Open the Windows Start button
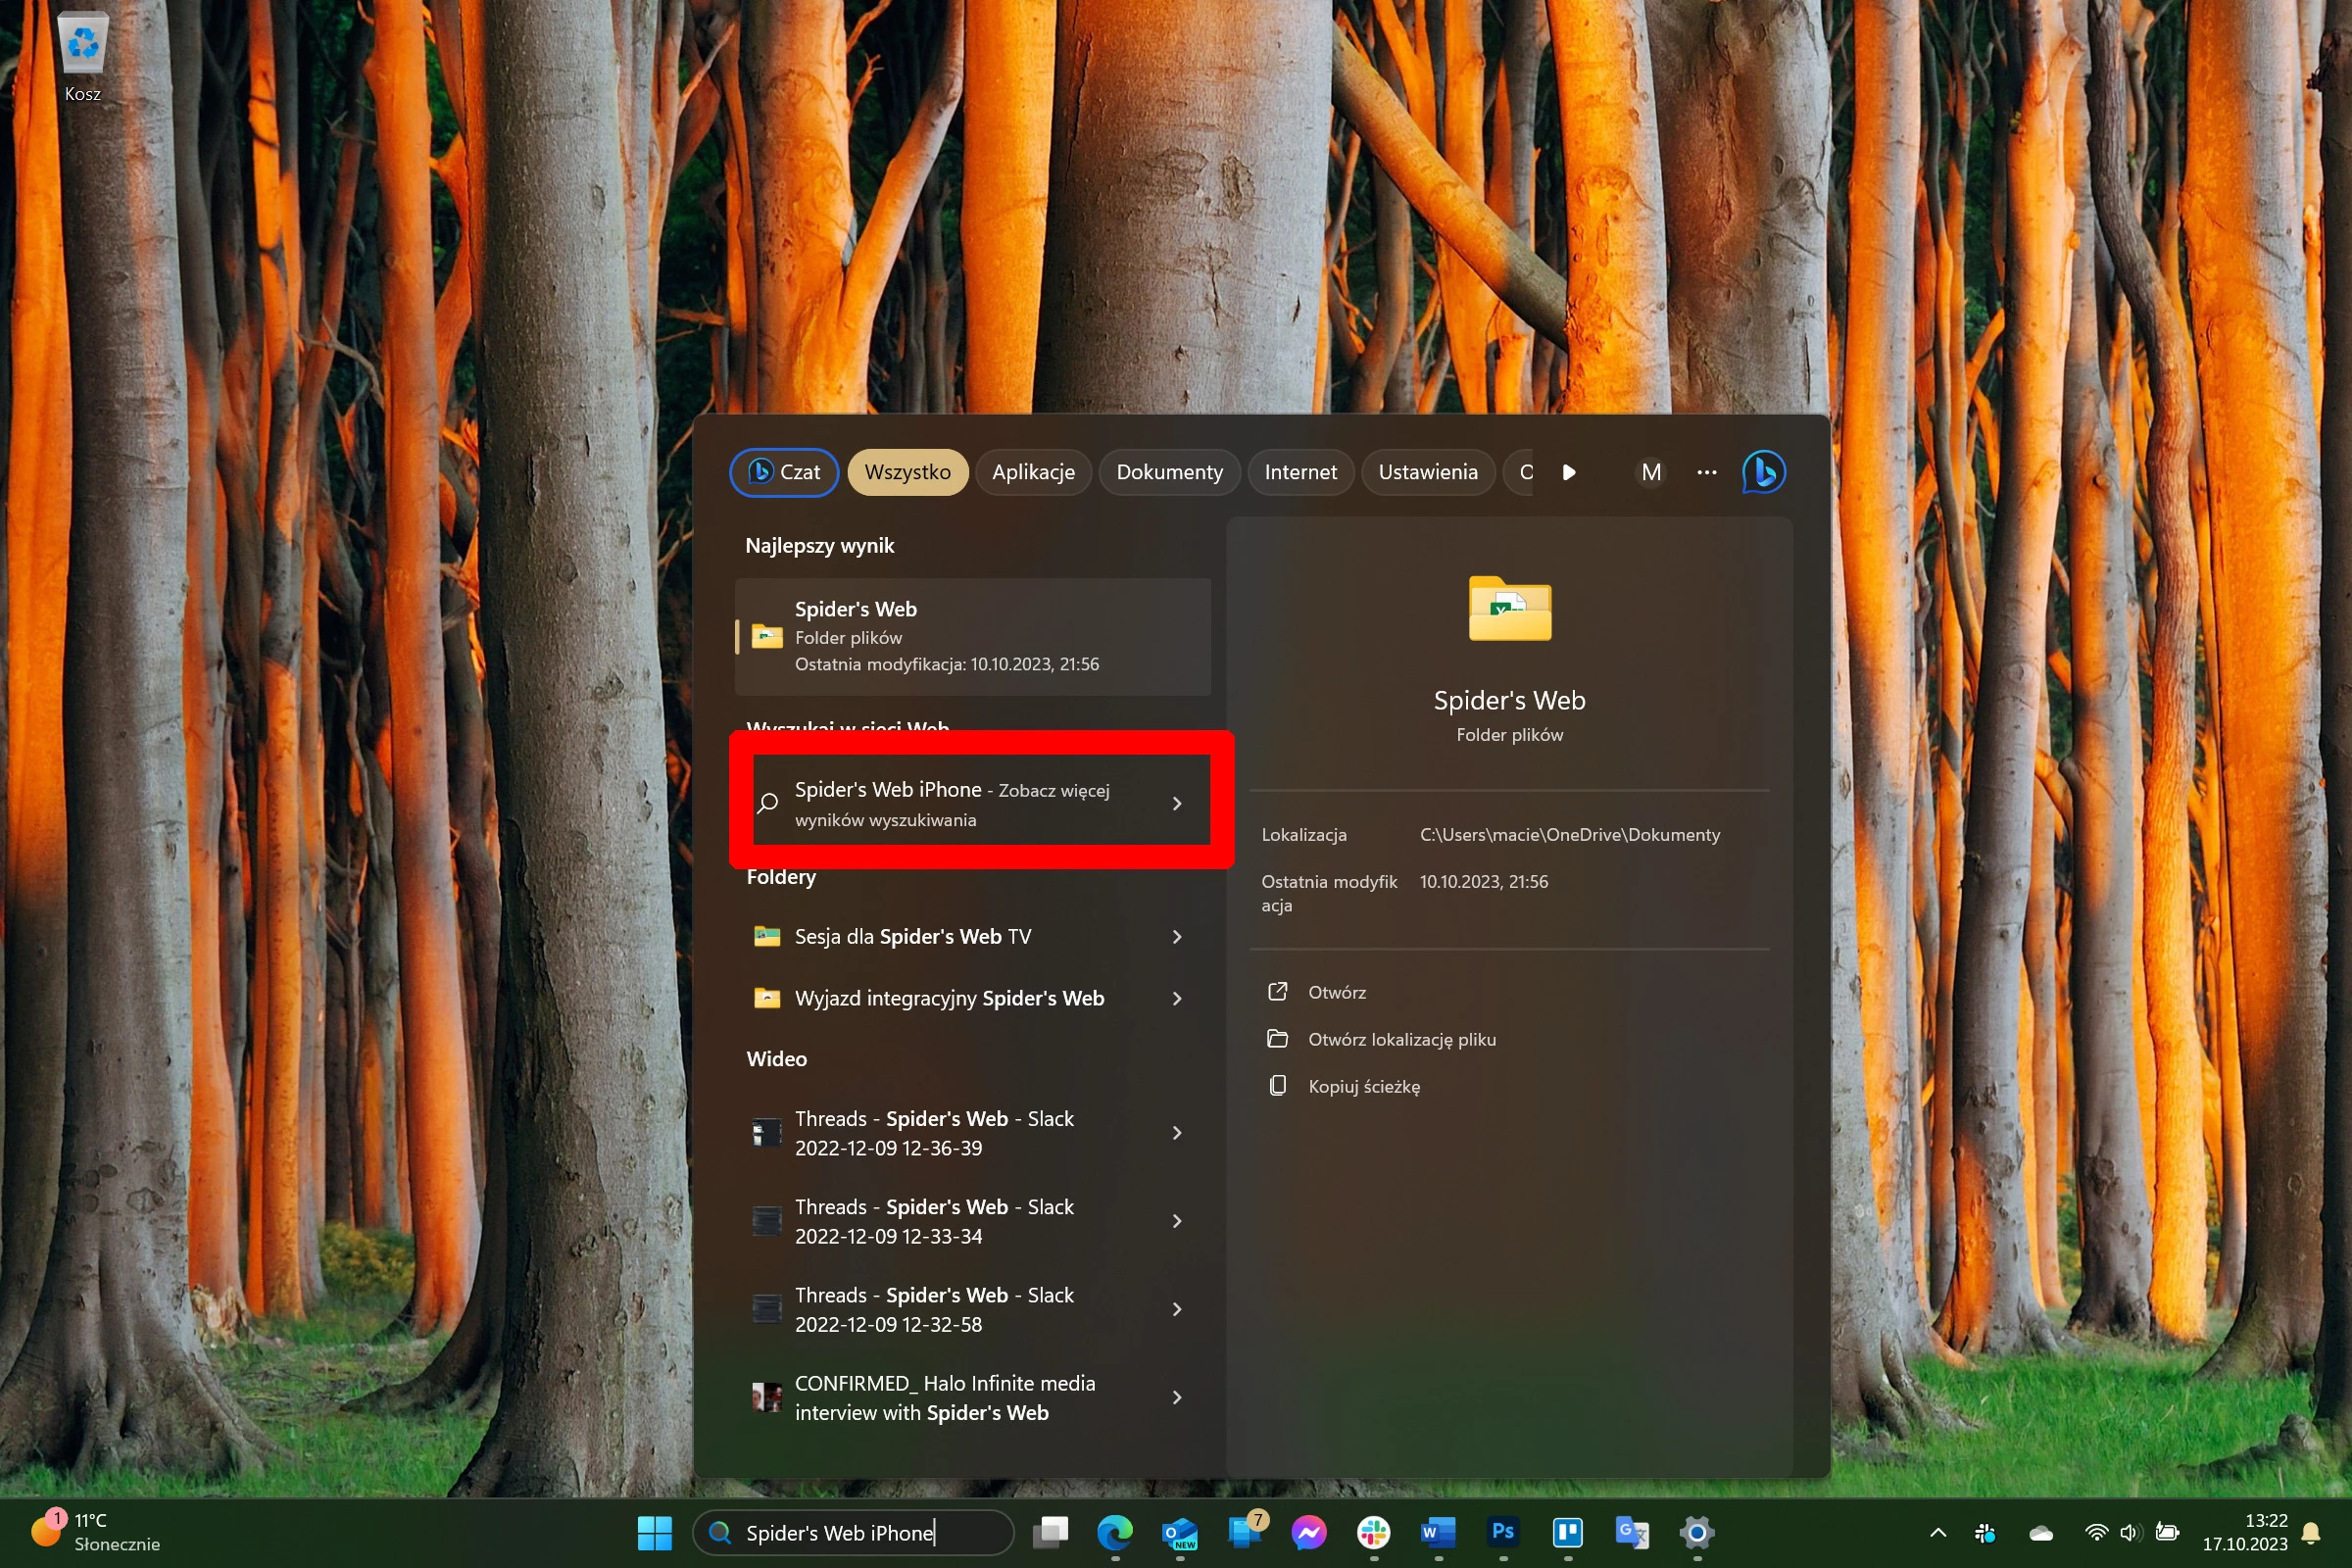Image resolution: width=2352 pixels, height=1568 pixels. coord(655,1532)
